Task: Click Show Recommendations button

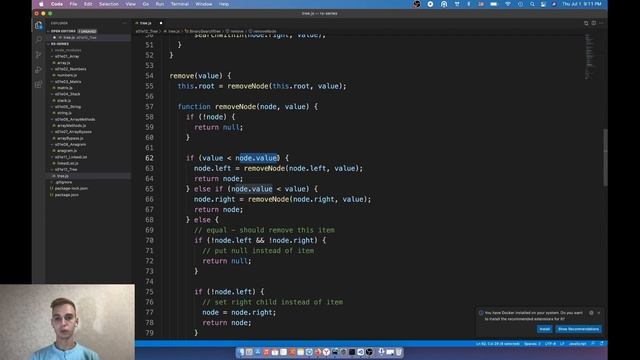Action: [x=578, y=329]
